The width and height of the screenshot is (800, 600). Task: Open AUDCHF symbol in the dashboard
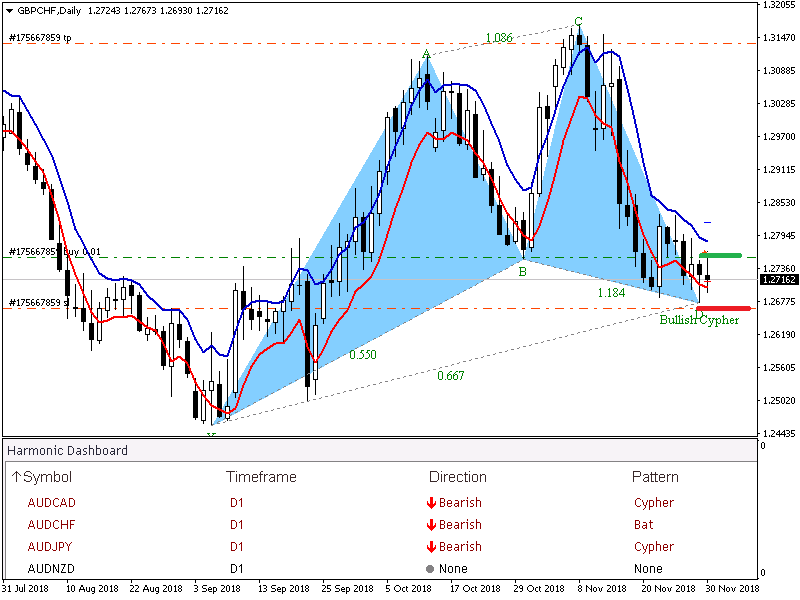pyautogui.click(x=51, y=524)
